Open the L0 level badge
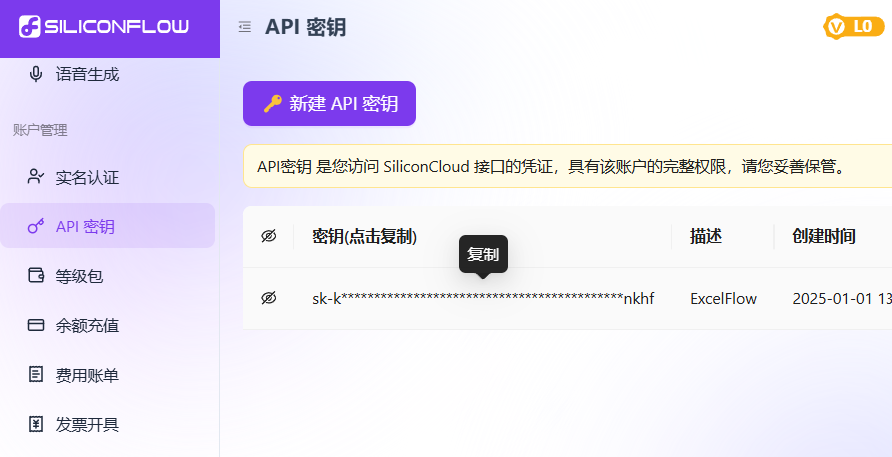Image resolution: width=892 pixels, height=457 pixels. click(x=853, y=27)
